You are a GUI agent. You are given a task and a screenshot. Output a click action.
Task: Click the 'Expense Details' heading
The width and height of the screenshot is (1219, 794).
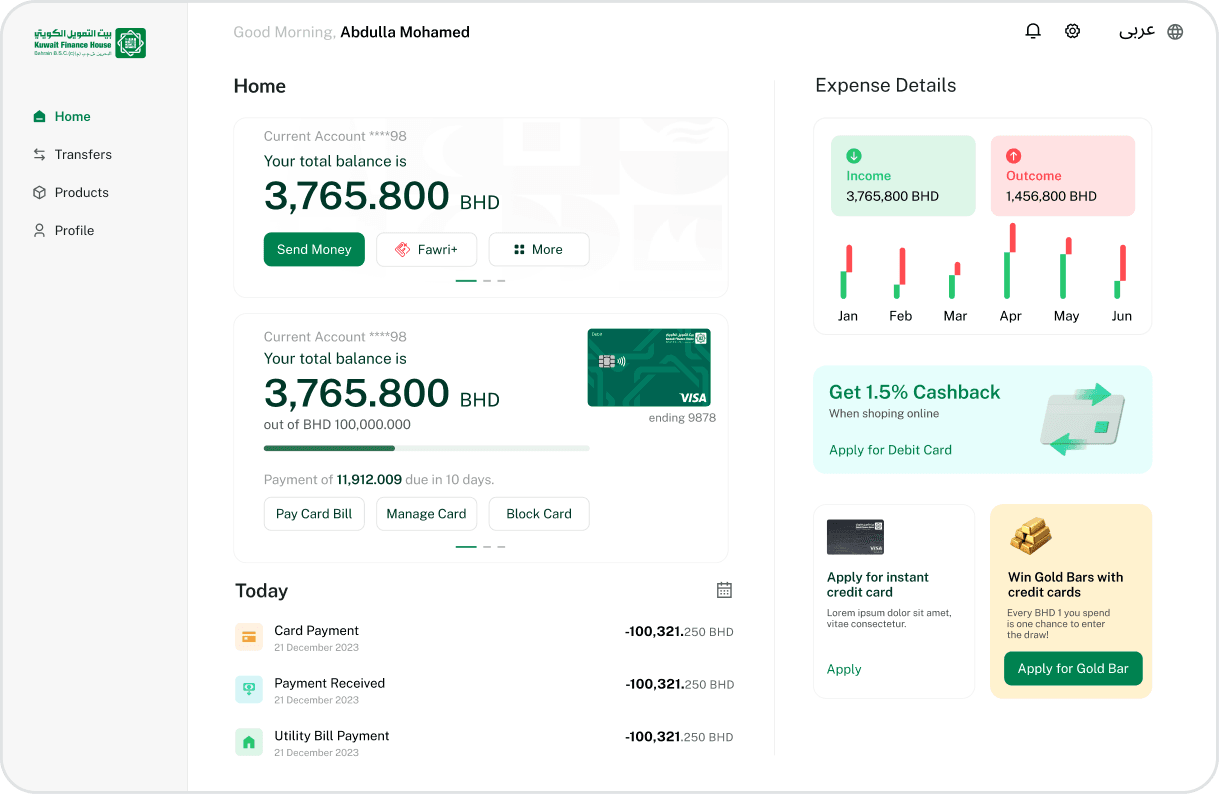[886, 85]
